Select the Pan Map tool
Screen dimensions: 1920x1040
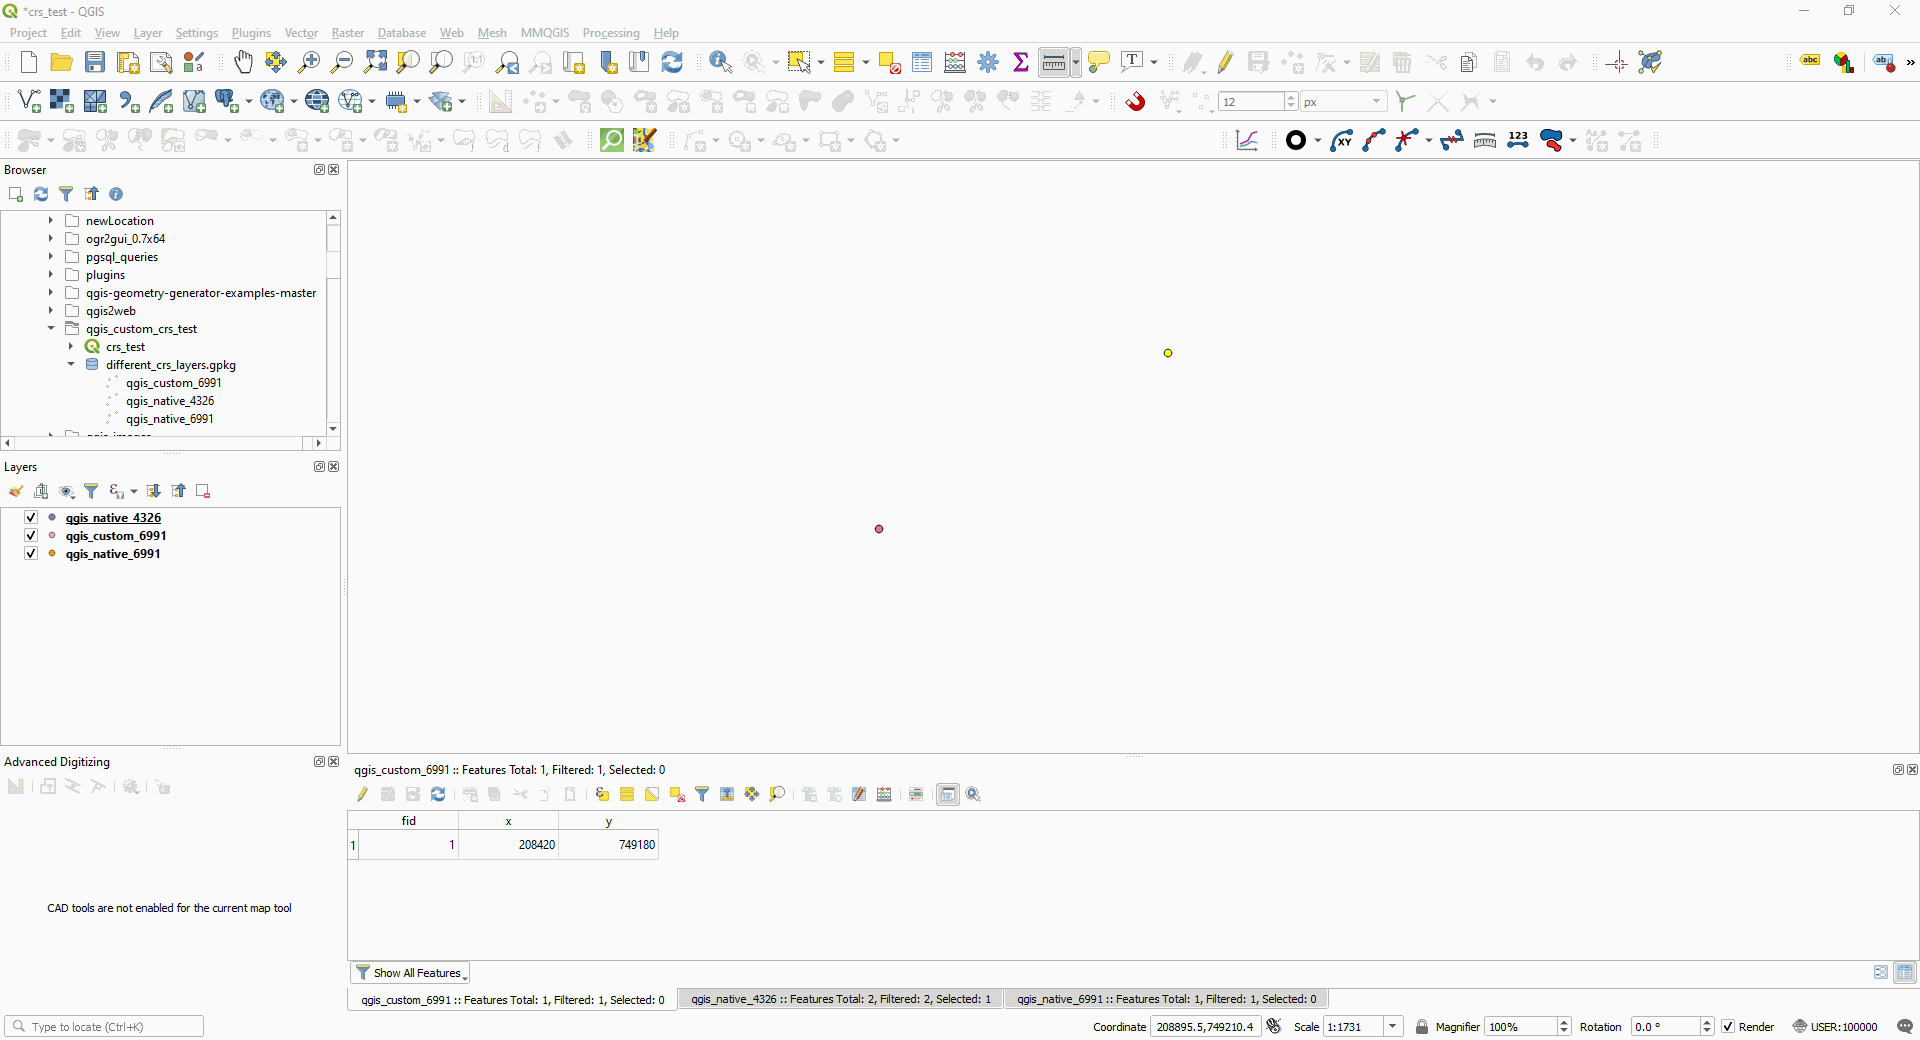[243, 61]
